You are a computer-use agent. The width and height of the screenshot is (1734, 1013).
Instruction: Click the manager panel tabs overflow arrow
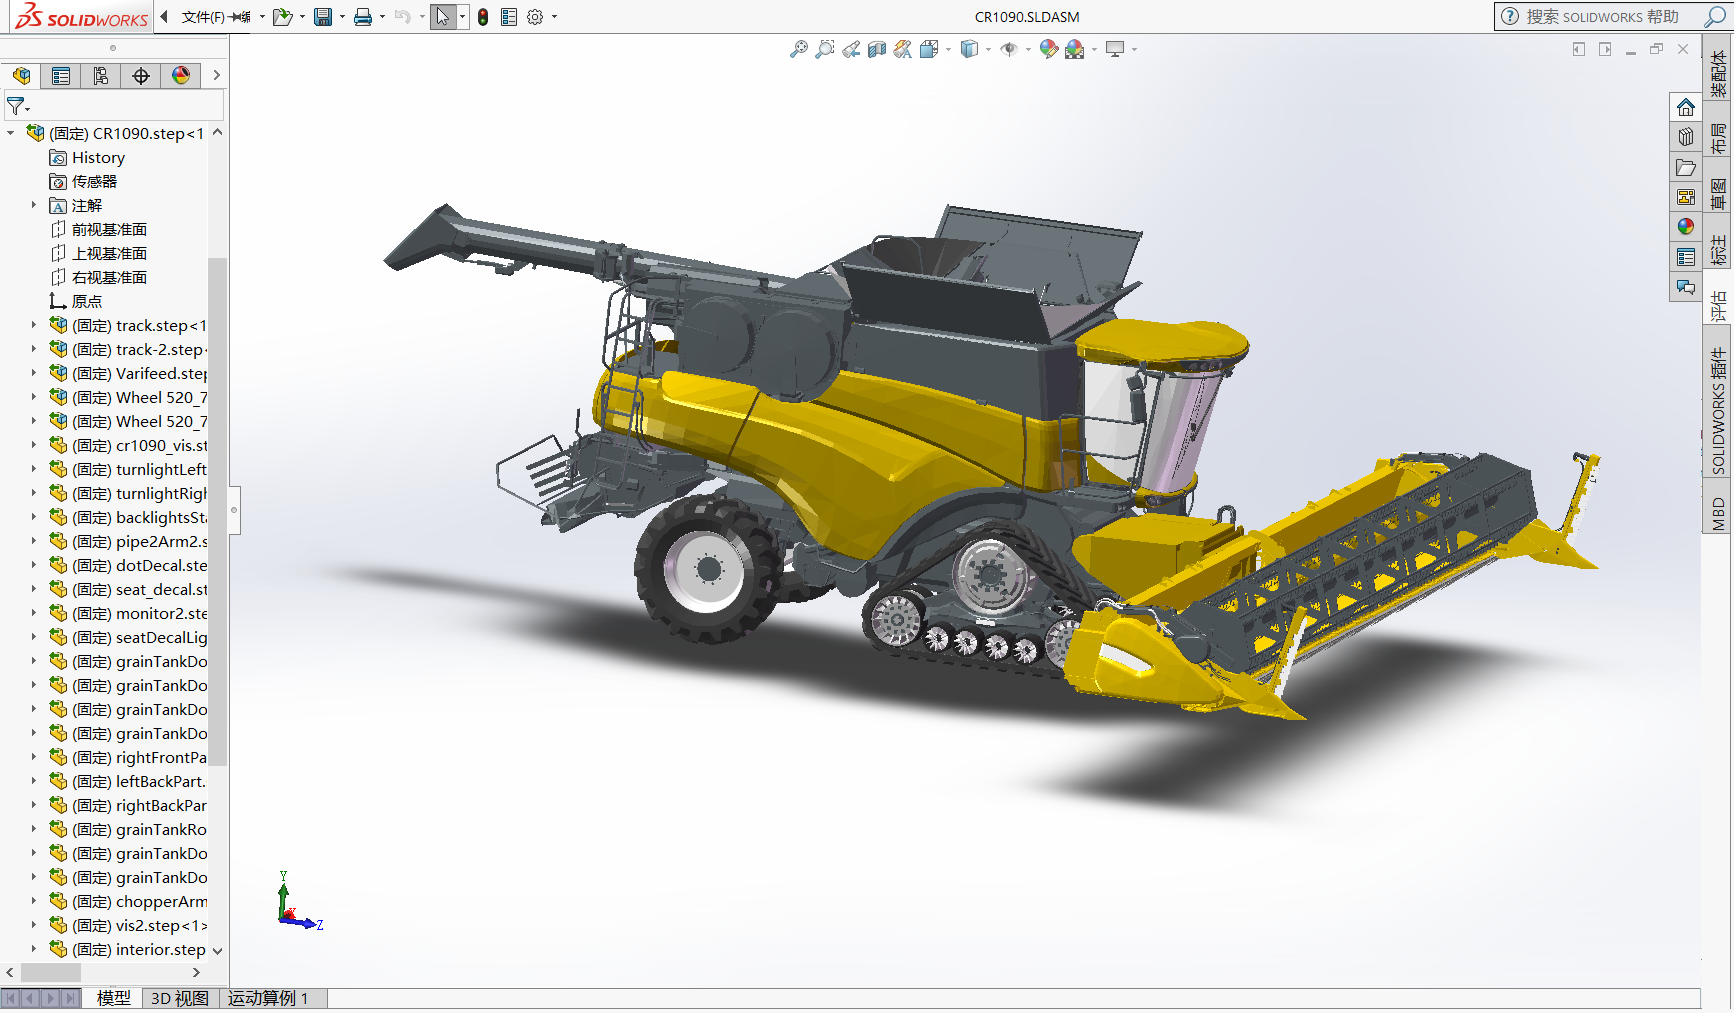point(216,75)
